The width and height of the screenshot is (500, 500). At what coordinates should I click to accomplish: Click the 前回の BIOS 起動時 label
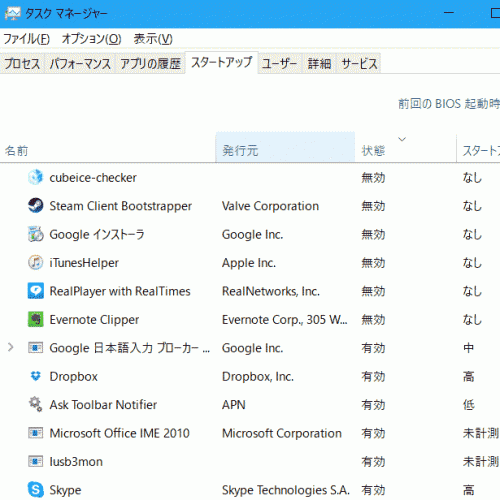[x=449, y=104]
